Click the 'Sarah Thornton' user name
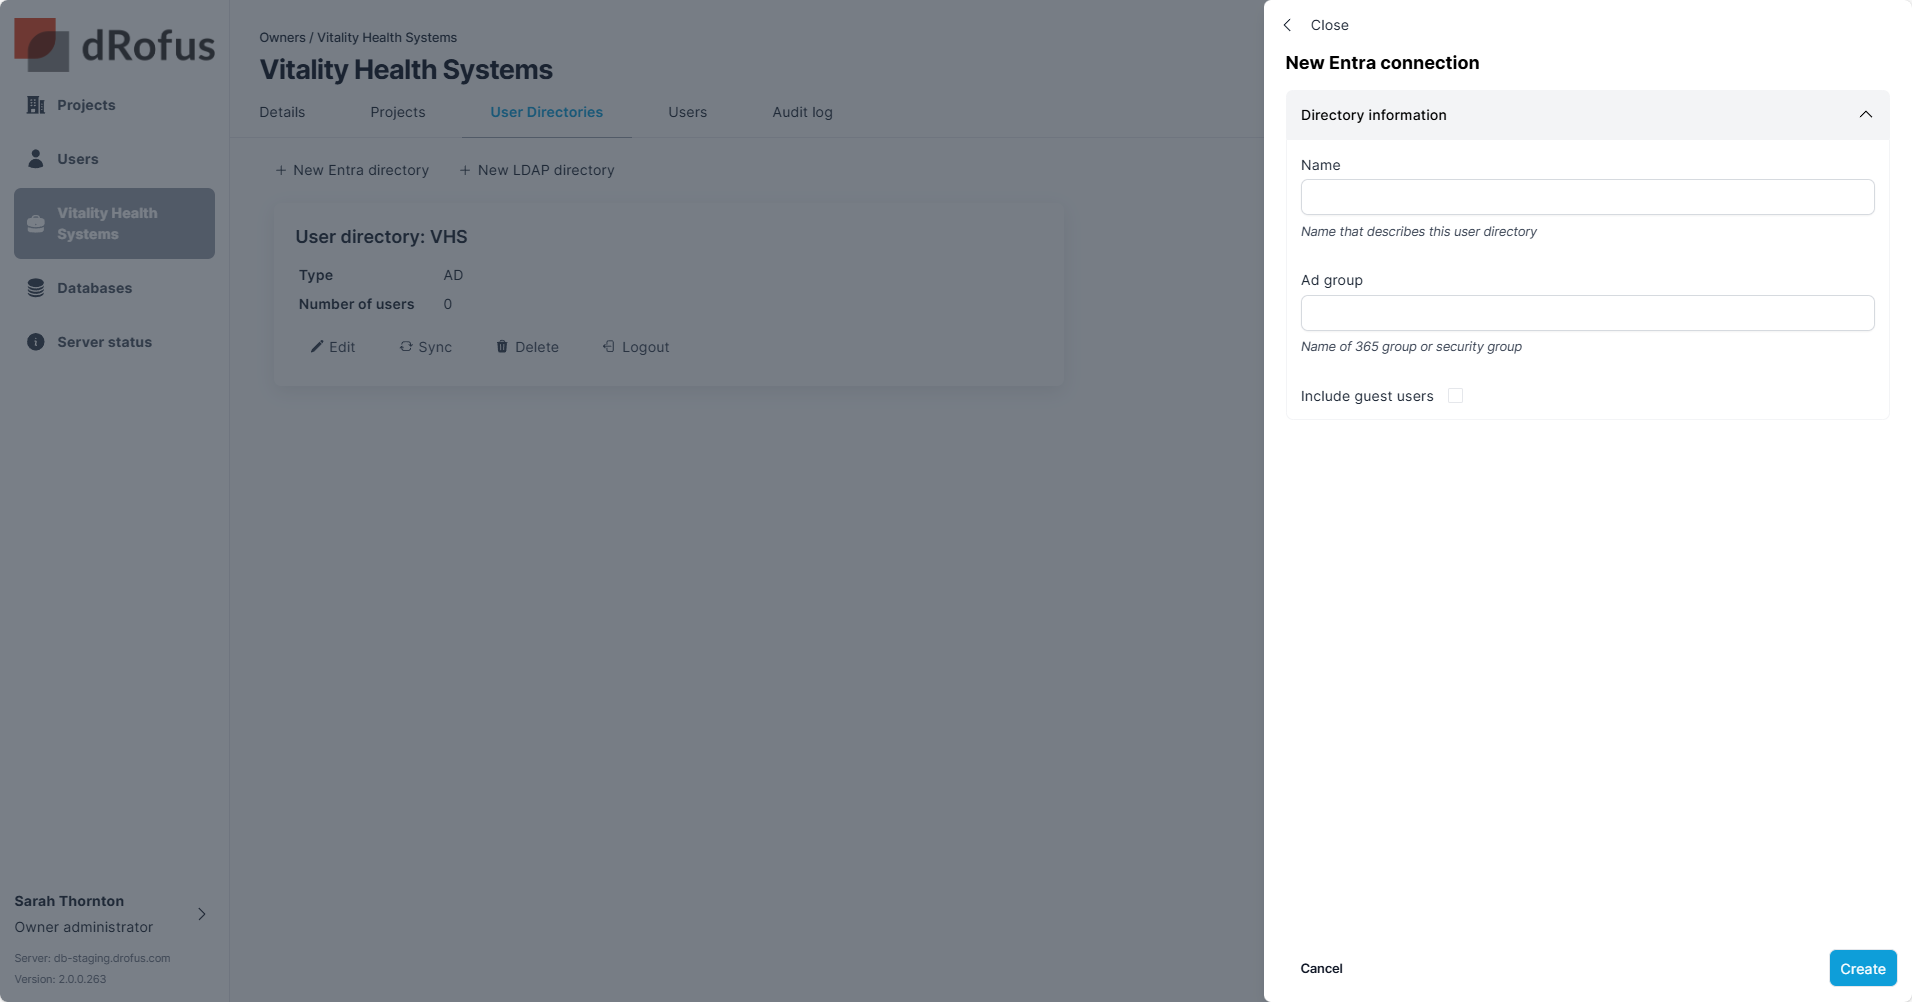This screenshot has width=1912, height=1002. point(69,901)
